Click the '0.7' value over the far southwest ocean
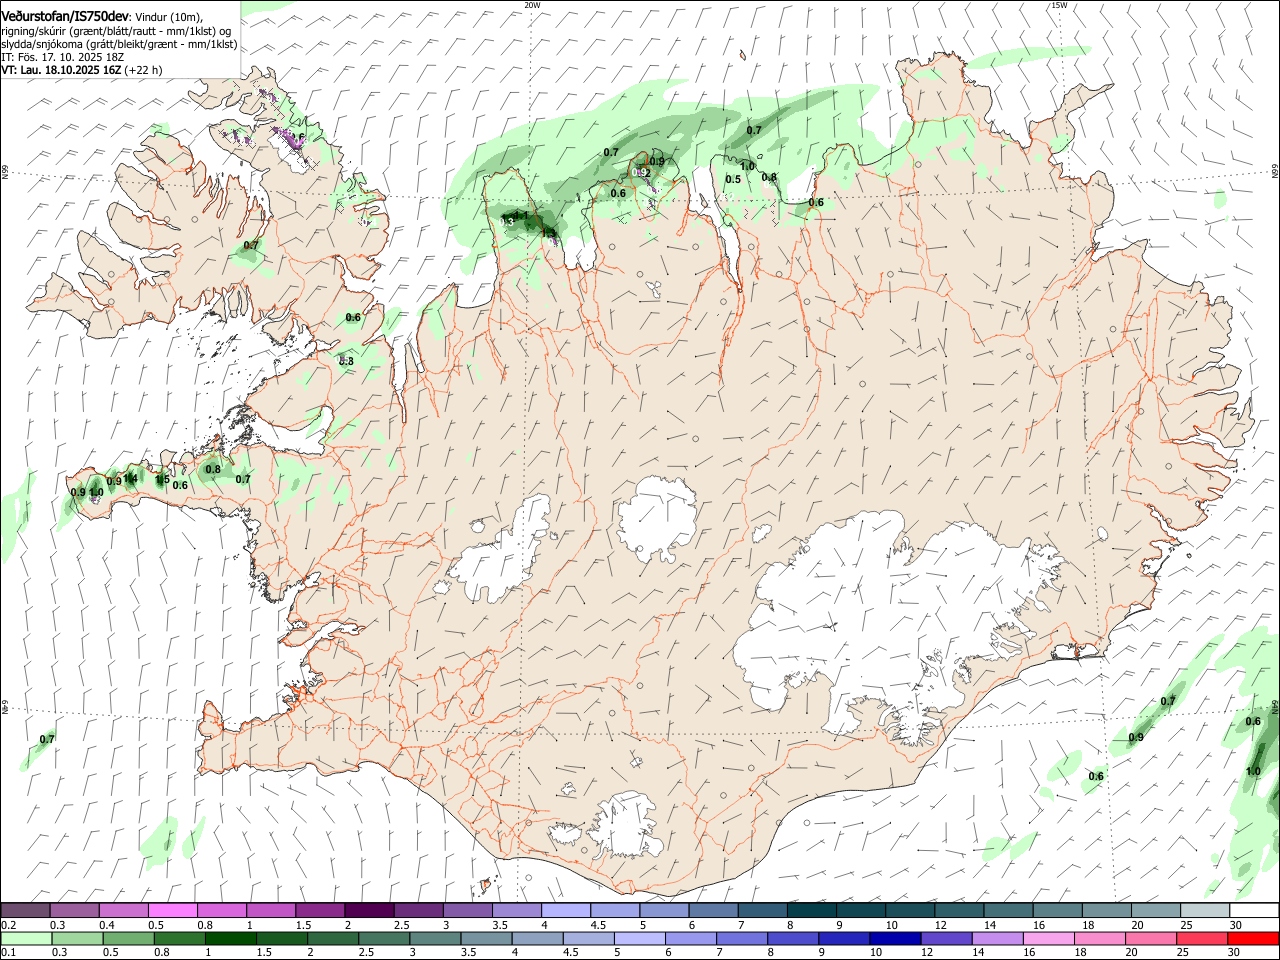Viewport: 1280px width, 960px height. [x=47, y=740]
